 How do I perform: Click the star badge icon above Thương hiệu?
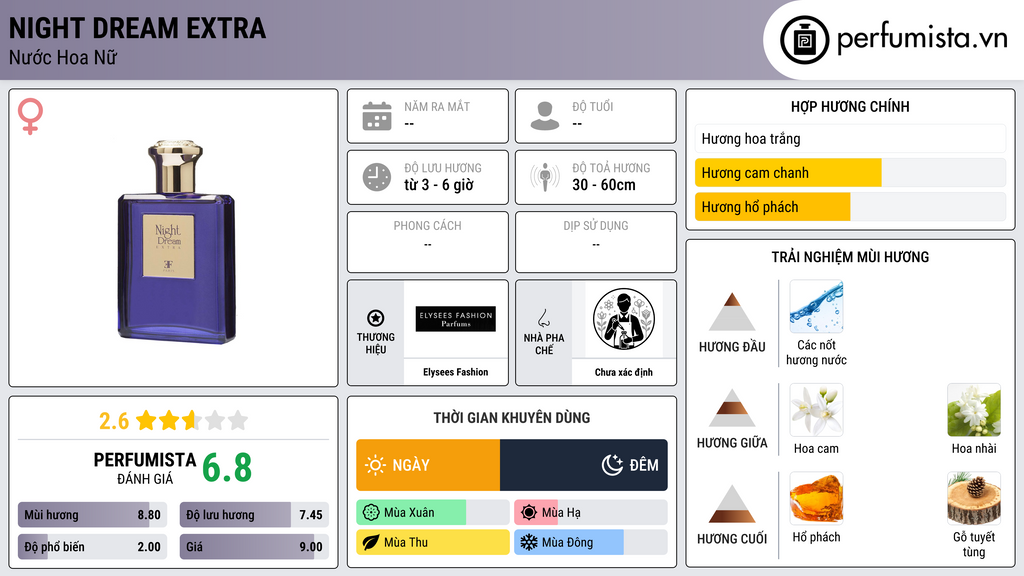[376, 318]
